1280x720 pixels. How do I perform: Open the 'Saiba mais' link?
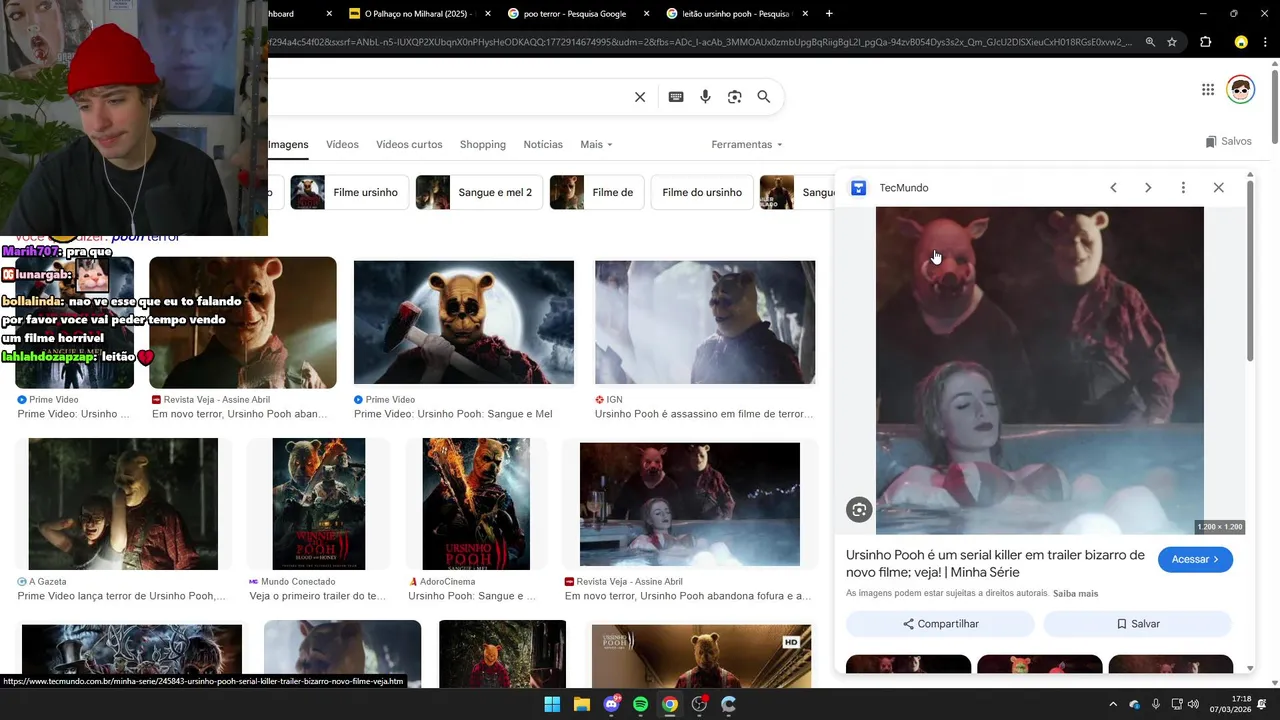[1075, 593]
